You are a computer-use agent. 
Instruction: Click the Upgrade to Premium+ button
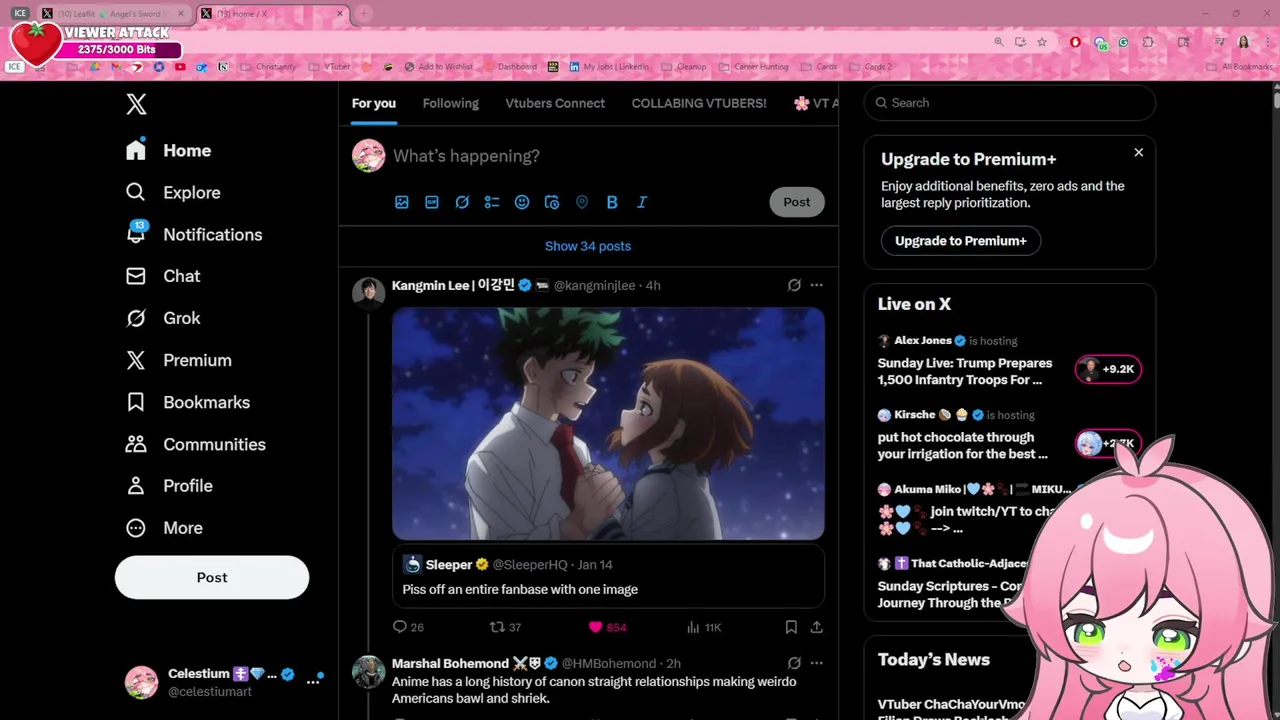[961, 241]
